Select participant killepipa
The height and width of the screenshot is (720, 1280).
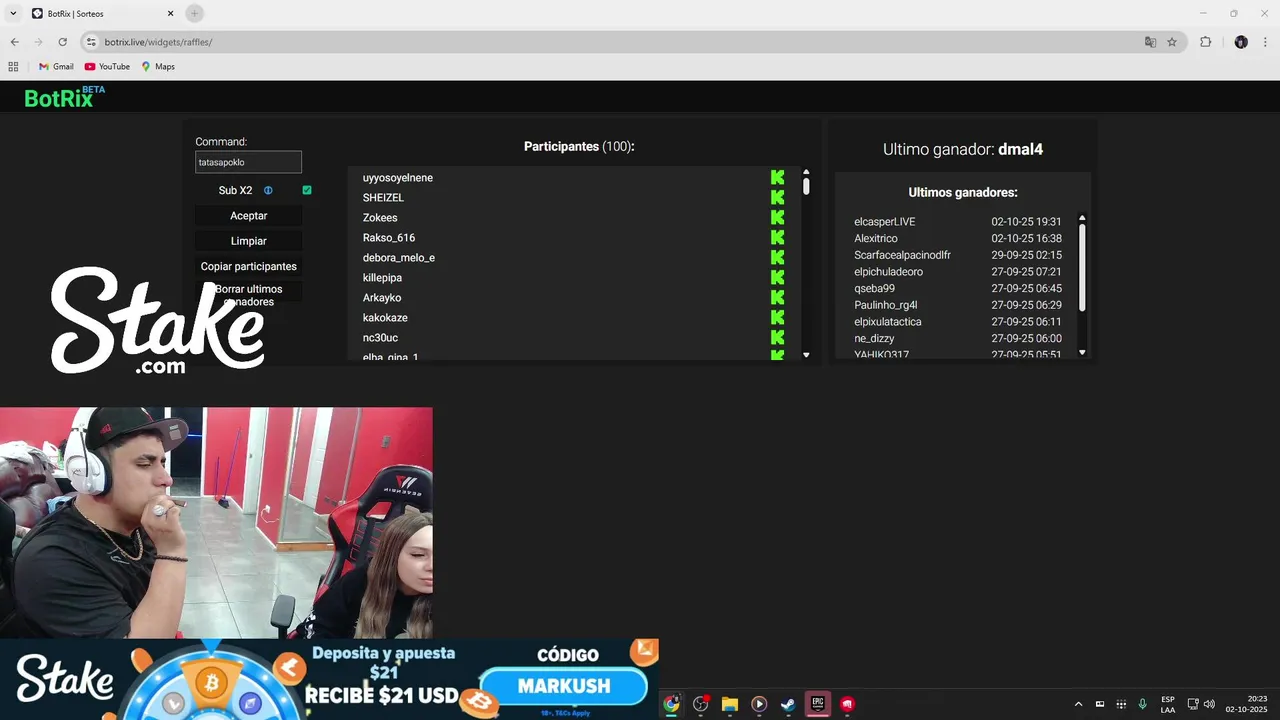[x=382, y=278]
